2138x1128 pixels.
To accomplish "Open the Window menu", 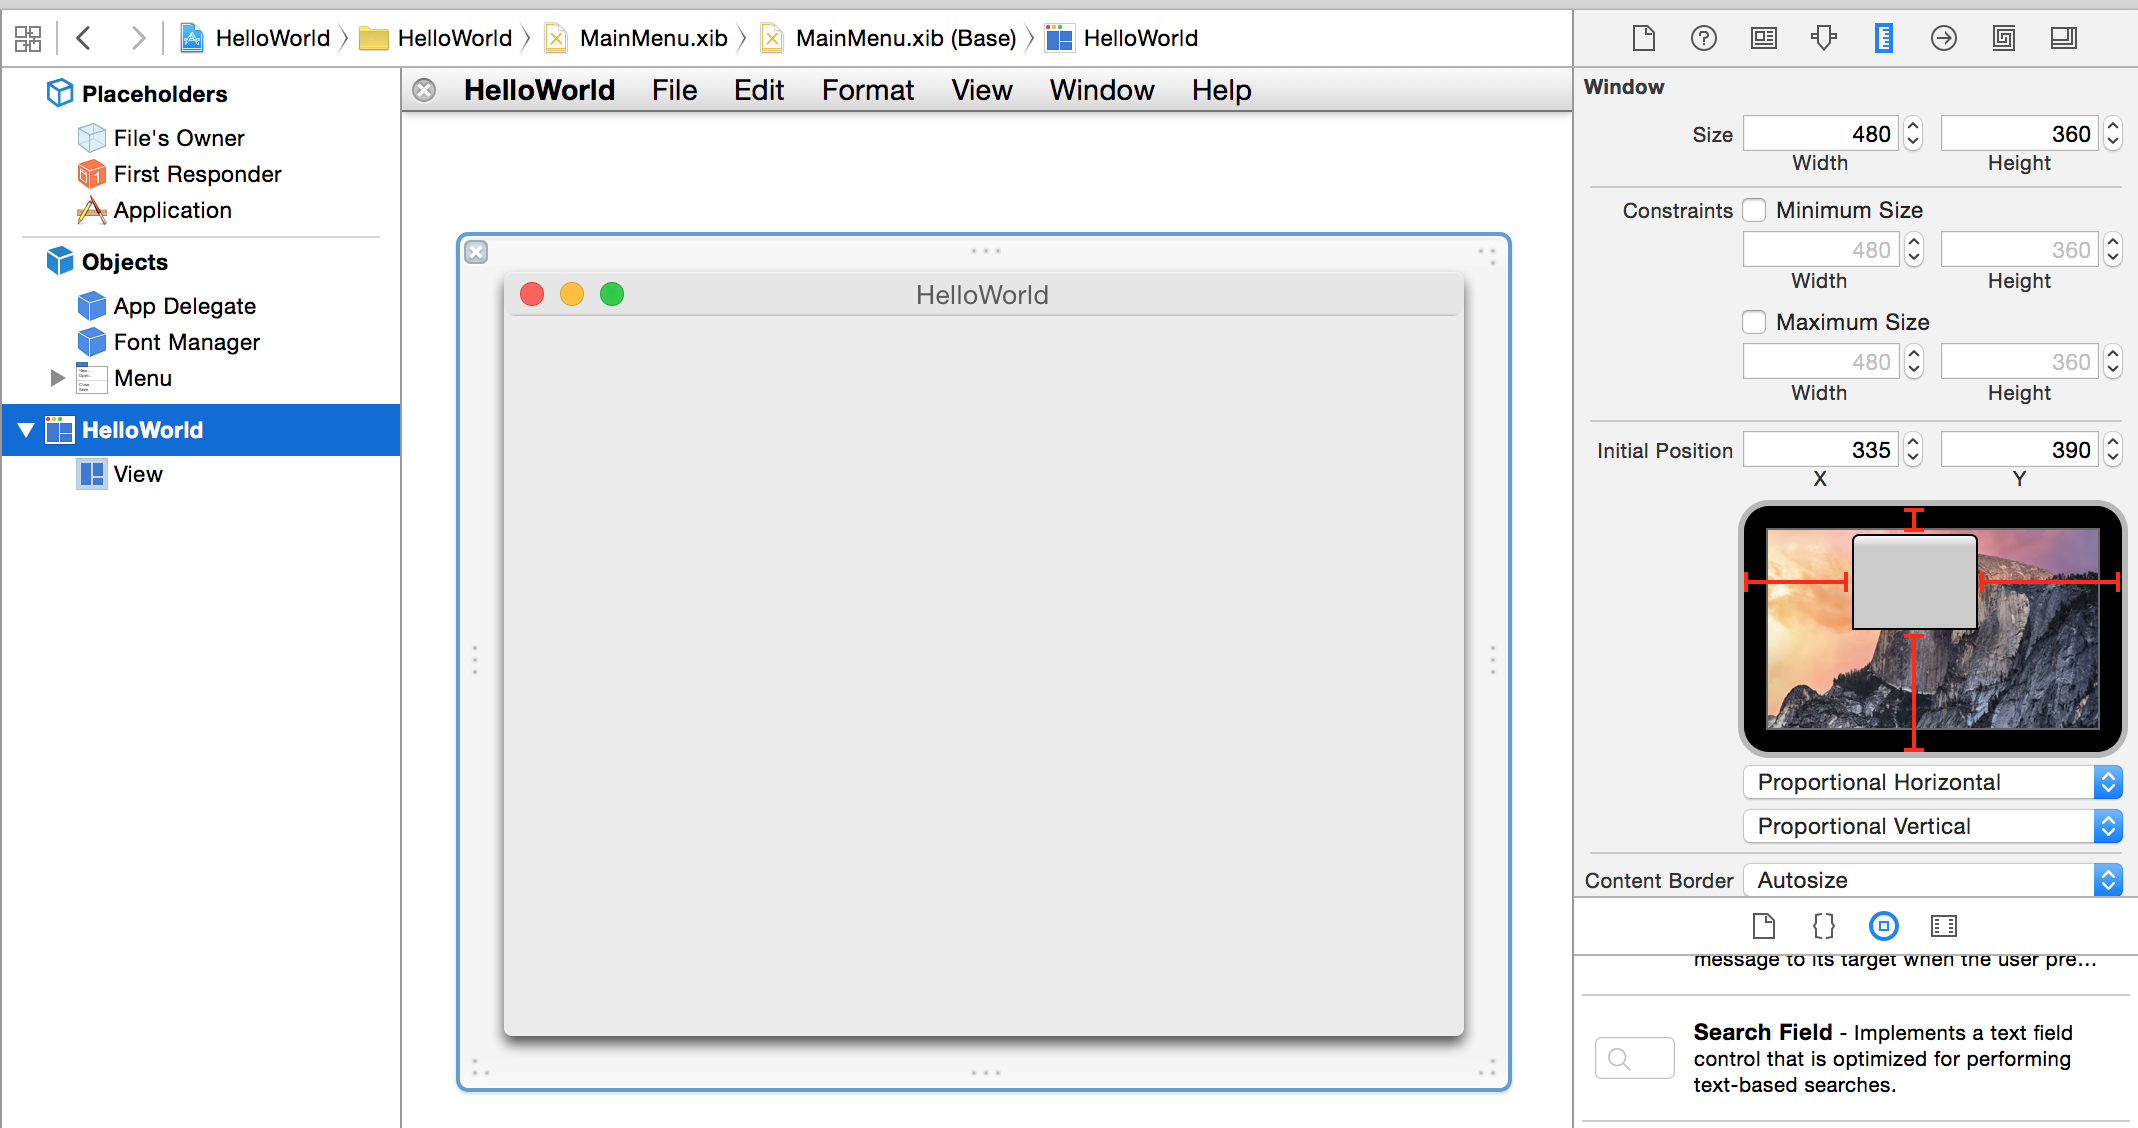I will (x=1102, y=89).
